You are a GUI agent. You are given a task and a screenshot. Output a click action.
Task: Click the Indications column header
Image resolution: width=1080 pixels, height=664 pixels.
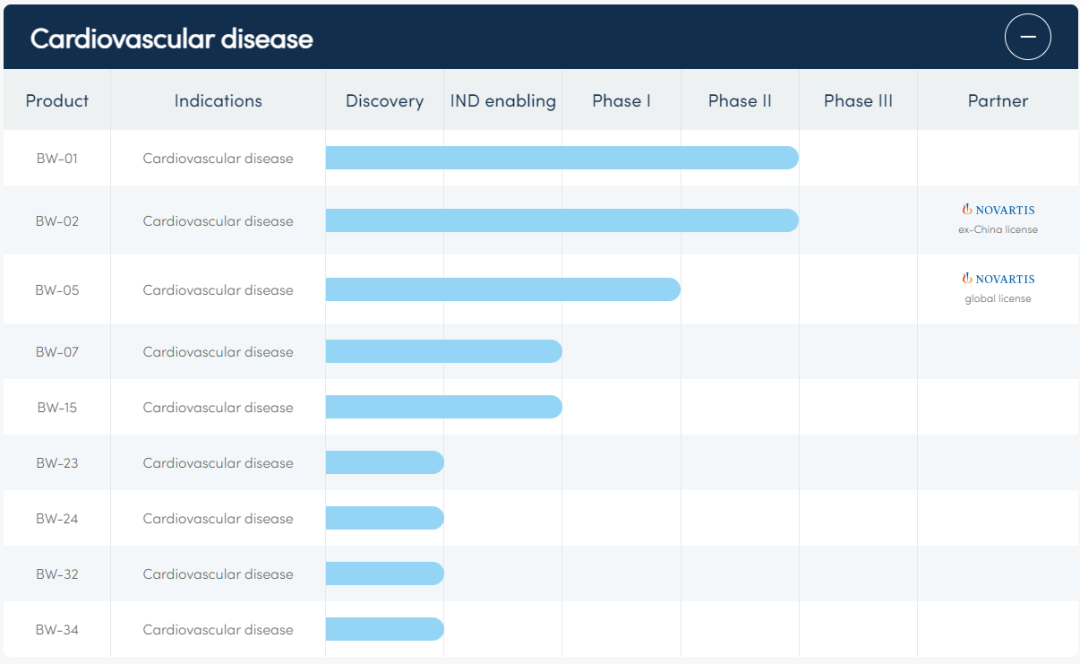[x=218, y=101]
